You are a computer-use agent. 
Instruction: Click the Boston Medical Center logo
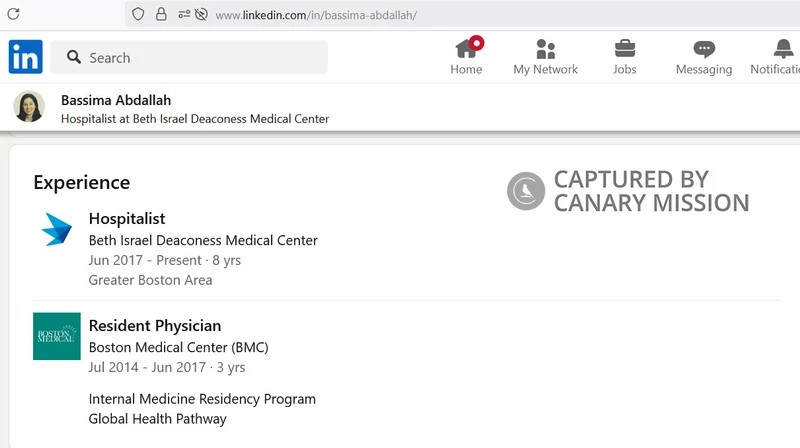click(57, 336)
